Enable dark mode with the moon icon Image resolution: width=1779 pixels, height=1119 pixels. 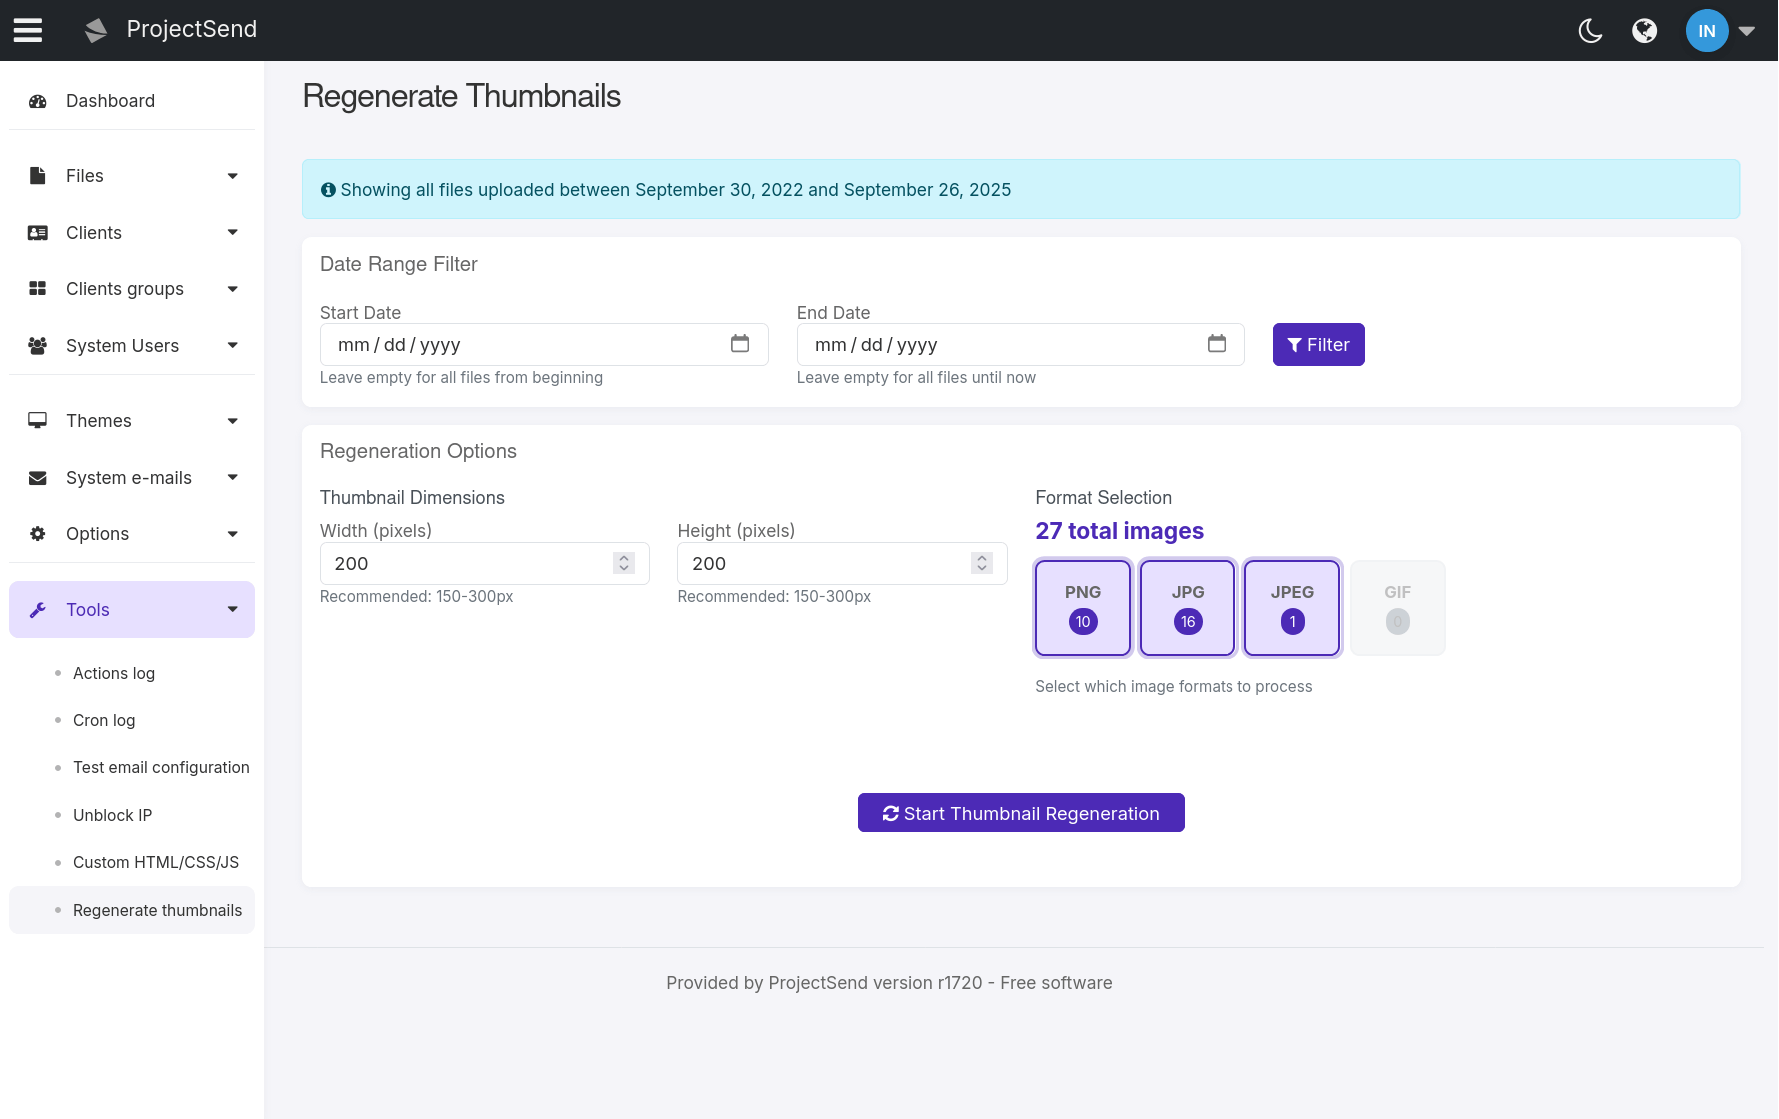tap(1591, 30)
